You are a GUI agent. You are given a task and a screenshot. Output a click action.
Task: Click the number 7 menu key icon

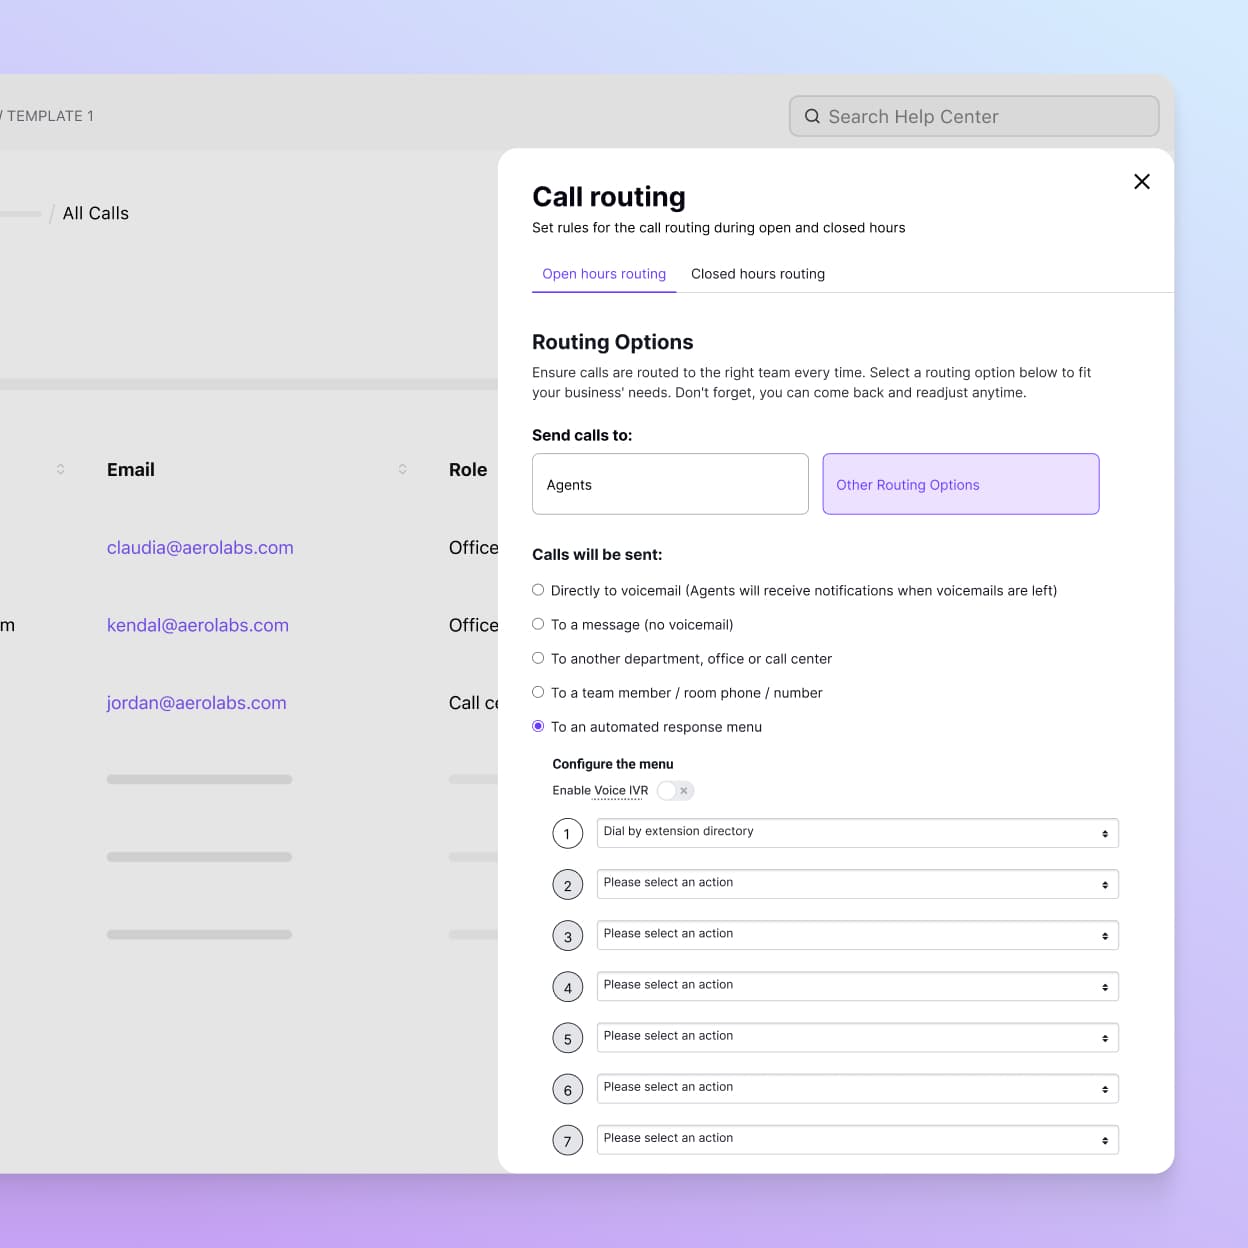pos(567,1140)
